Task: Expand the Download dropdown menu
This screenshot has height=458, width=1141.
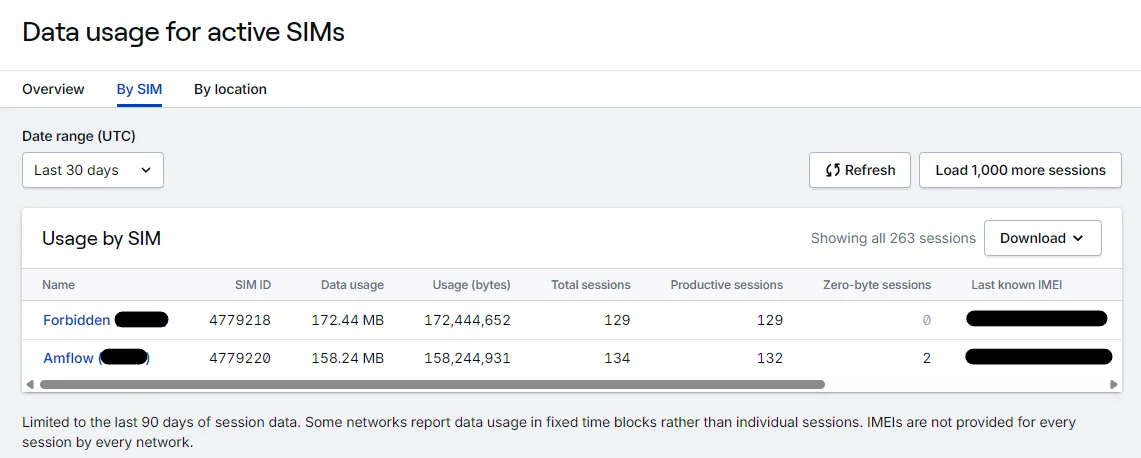Action: pos(1042,238)
